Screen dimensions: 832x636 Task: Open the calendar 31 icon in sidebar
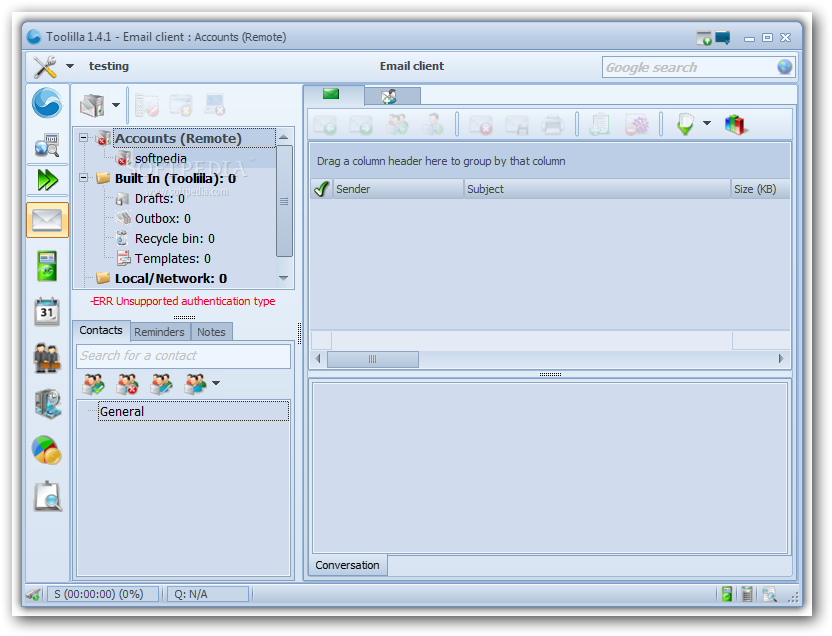pyautogui.click(x=47, y=311)
